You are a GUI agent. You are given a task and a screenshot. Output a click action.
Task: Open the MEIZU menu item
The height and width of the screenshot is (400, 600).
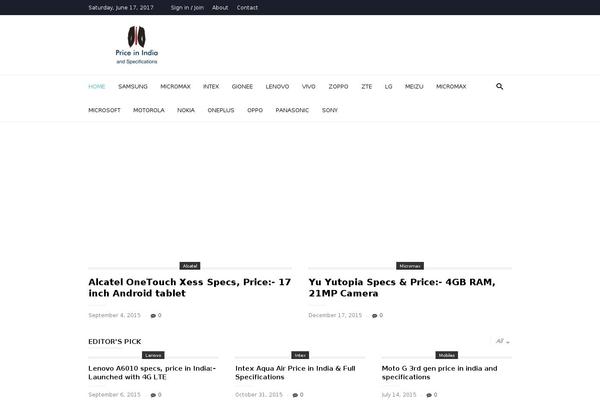coord(414,87)
